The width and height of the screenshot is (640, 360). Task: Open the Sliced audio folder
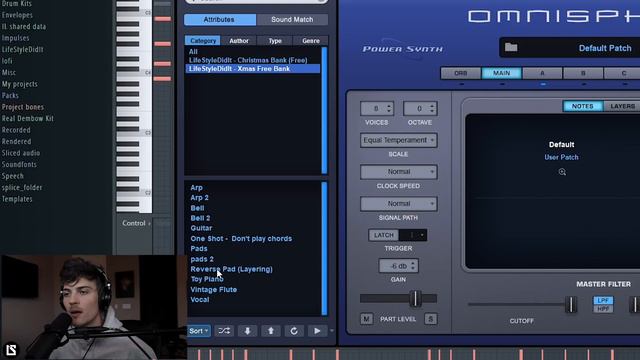click(20, 153)
